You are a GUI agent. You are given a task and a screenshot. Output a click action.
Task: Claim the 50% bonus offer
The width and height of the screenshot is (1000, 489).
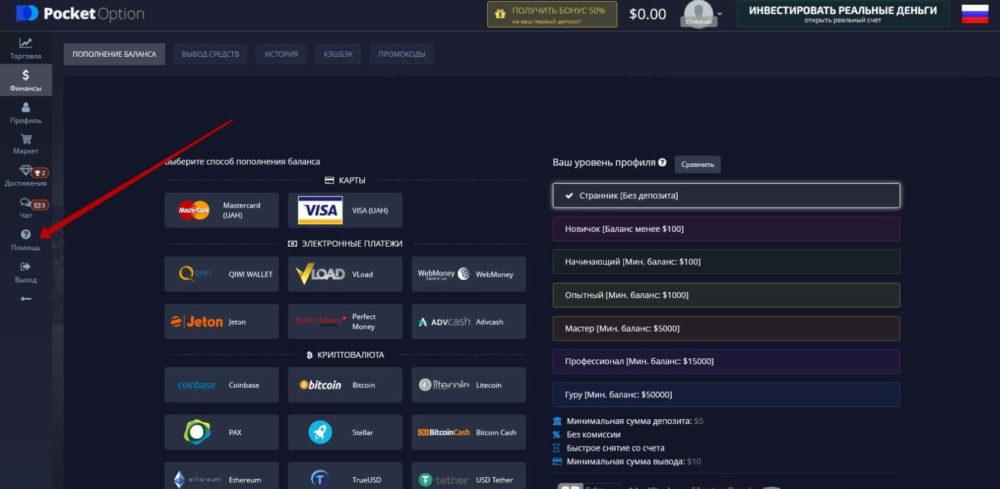point(551,14)
